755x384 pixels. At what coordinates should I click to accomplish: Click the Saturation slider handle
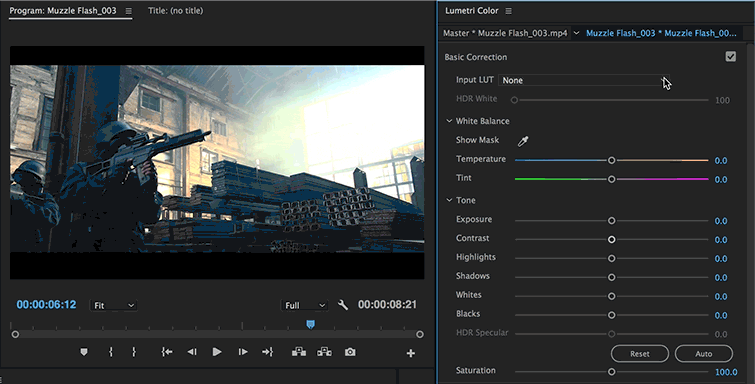point(612,371)
